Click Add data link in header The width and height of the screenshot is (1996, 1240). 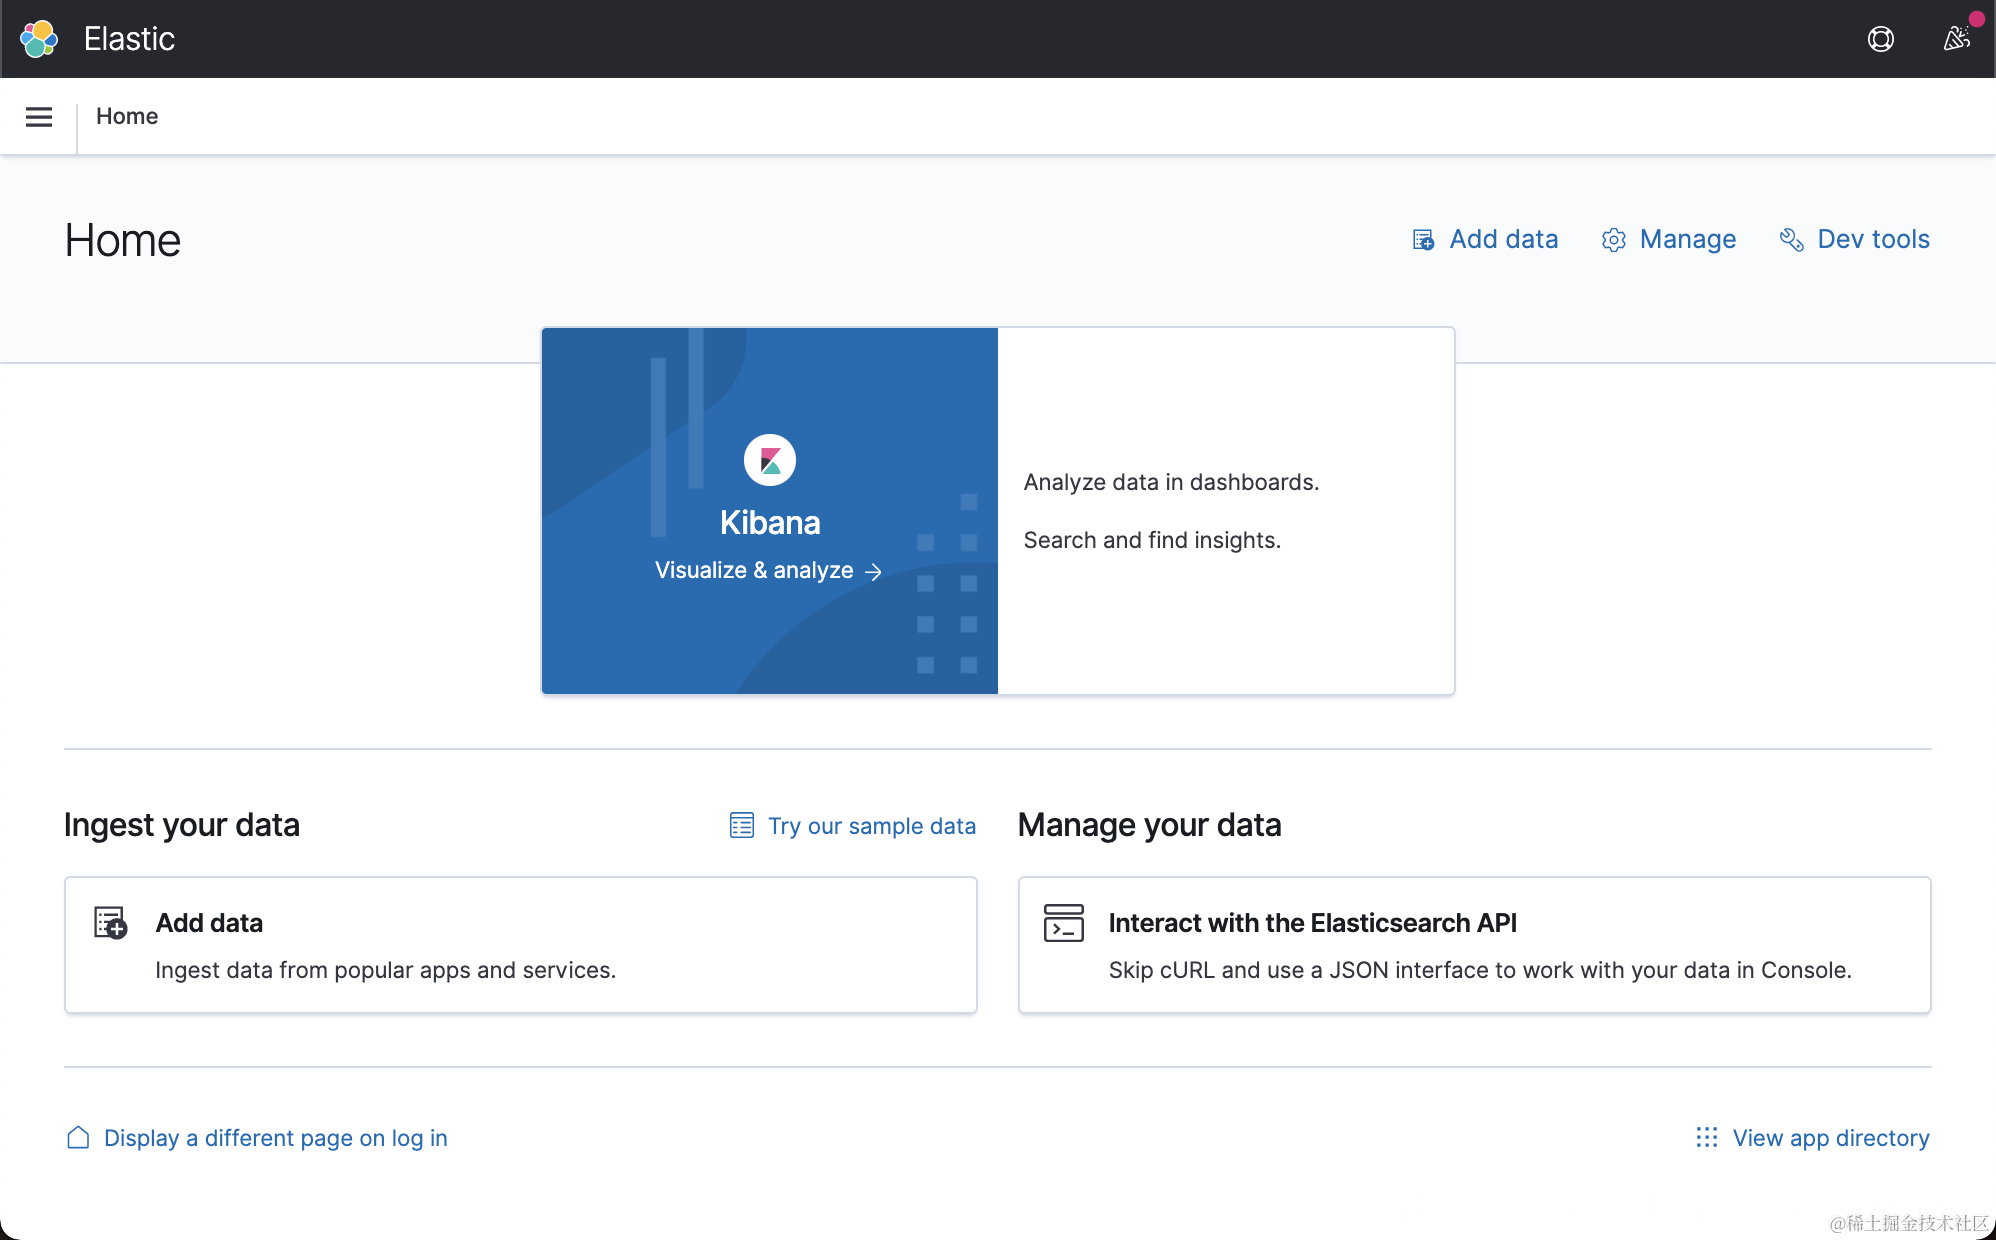(x=1503, y=239)
